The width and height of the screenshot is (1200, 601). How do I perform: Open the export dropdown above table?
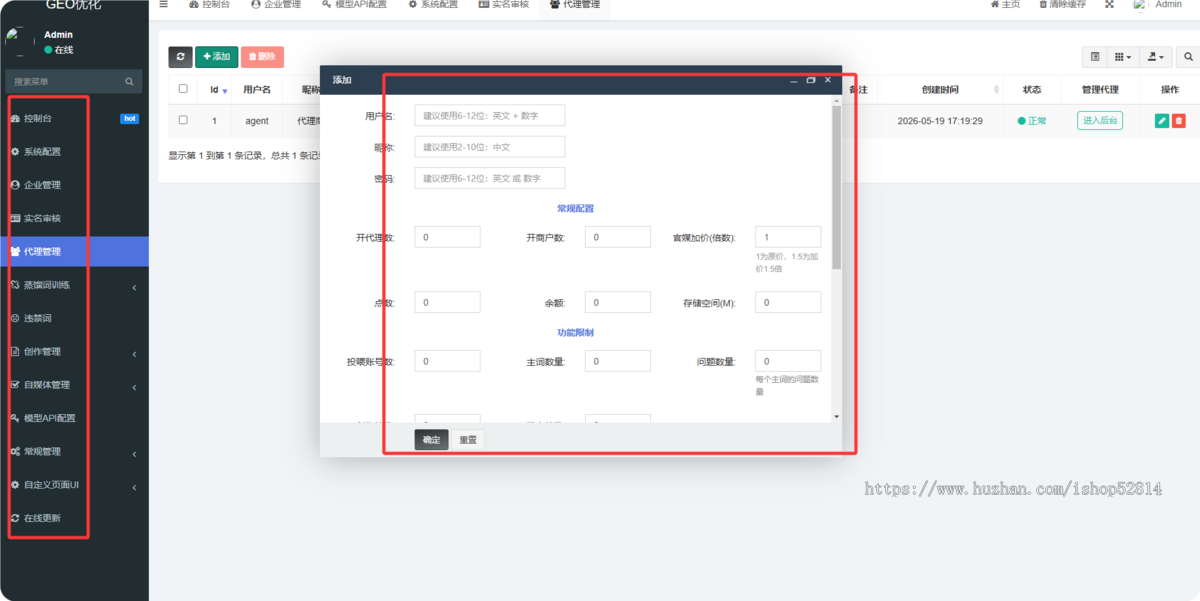[1155, 57]
